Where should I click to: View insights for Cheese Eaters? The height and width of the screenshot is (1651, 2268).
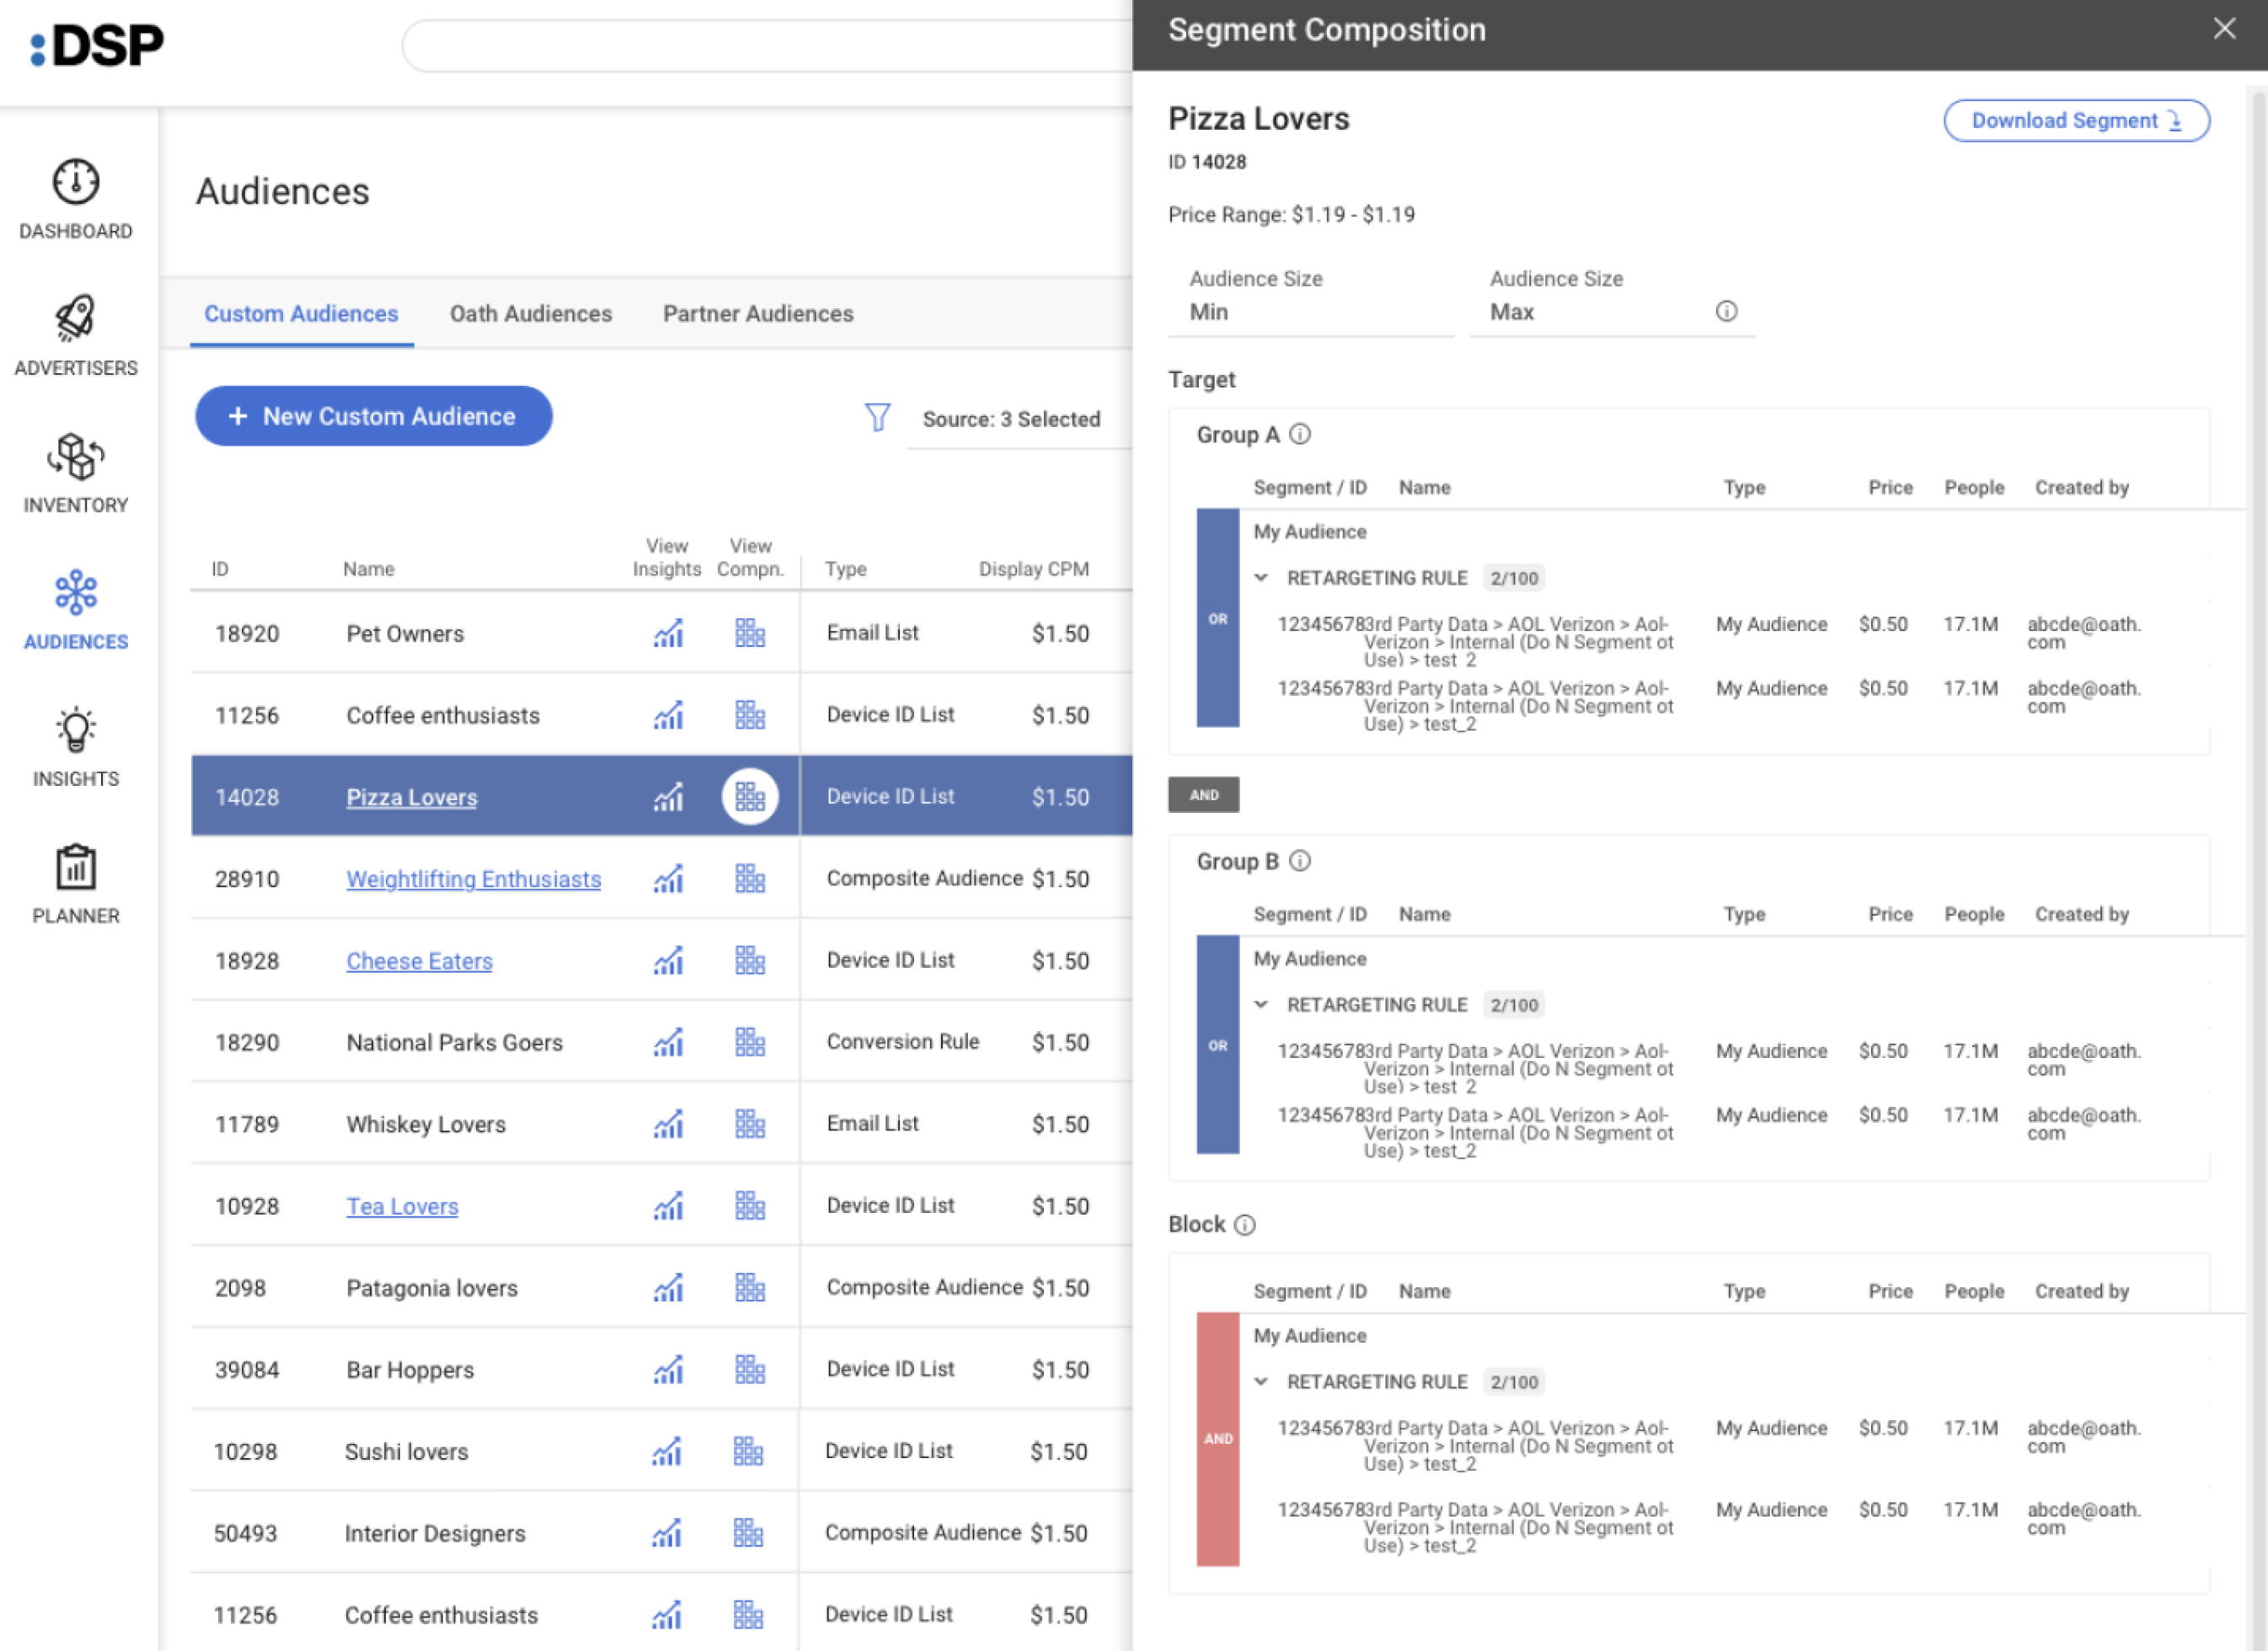(x=668, y=961)
